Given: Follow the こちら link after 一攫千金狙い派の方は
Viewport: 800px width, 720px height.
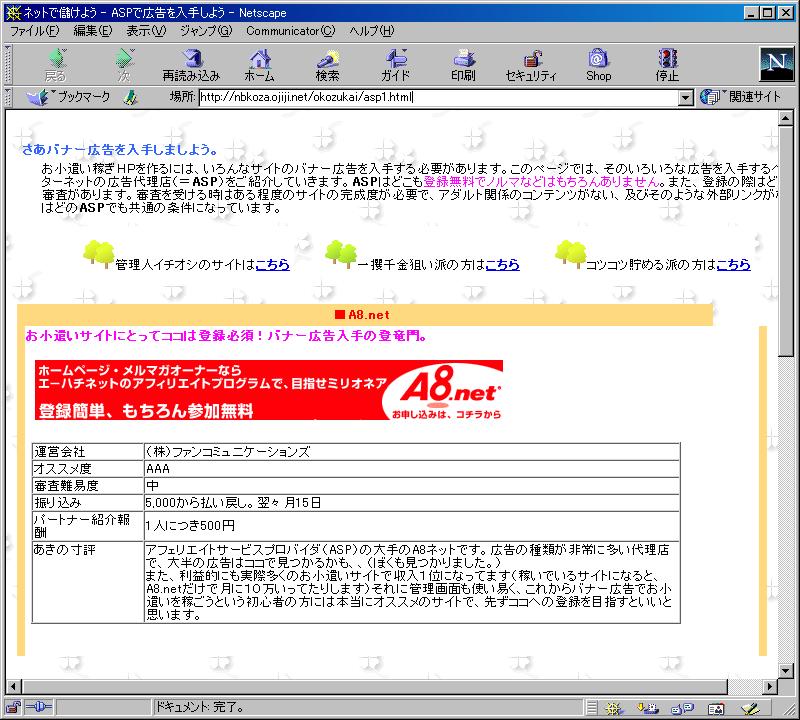Looking at the screenshot, I should (x=503, y=264).
